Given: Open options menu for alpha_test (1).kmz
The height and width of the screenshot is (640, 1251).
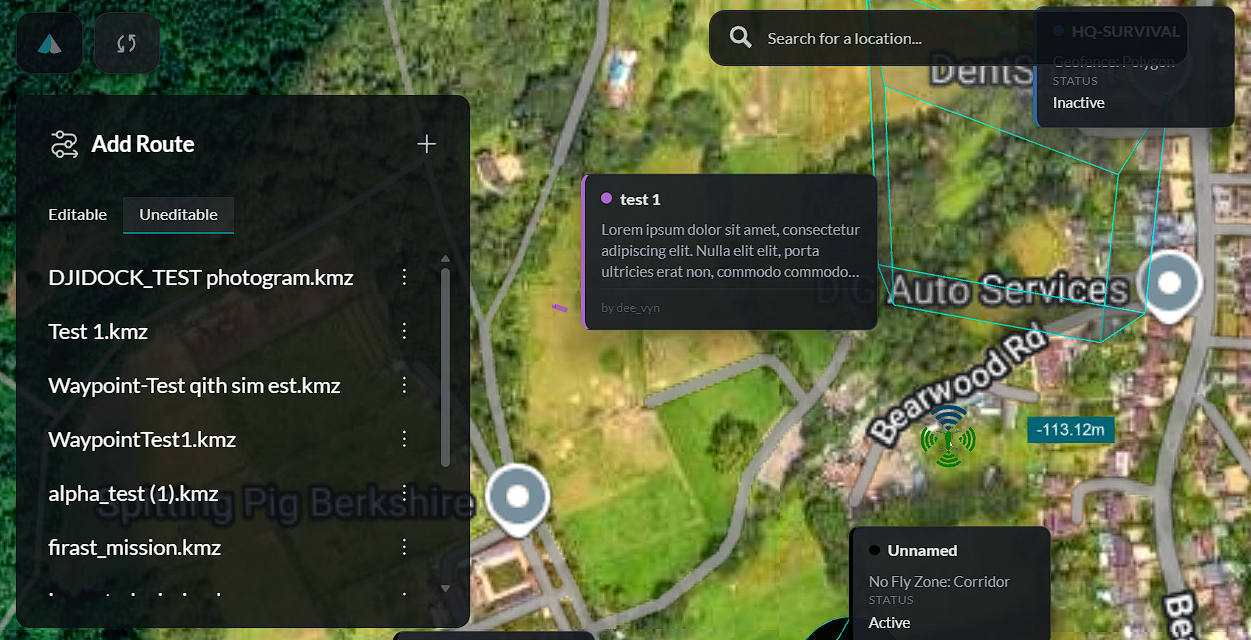Looking at the screenshot, I should tap(405, 493).
